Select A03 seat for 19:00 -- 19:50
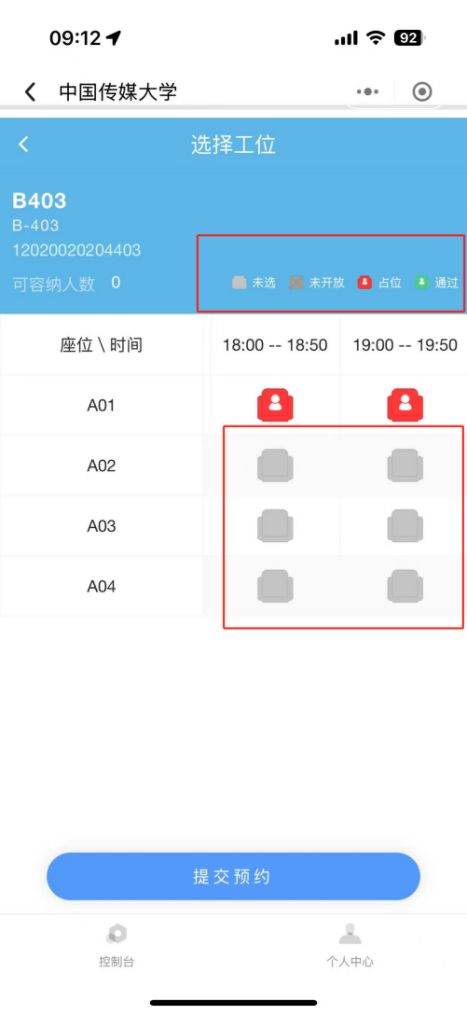 click(405, 526)
